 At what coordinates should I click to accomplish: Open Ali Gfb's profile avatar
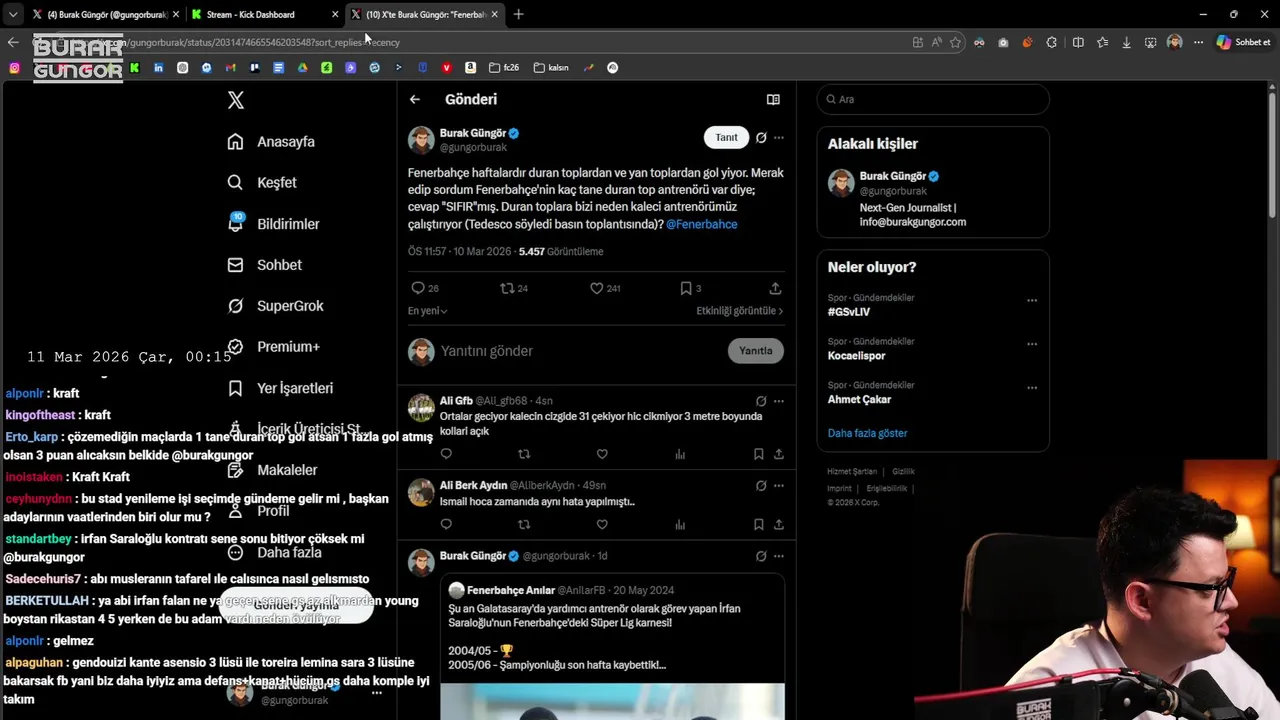click(421, 407)
